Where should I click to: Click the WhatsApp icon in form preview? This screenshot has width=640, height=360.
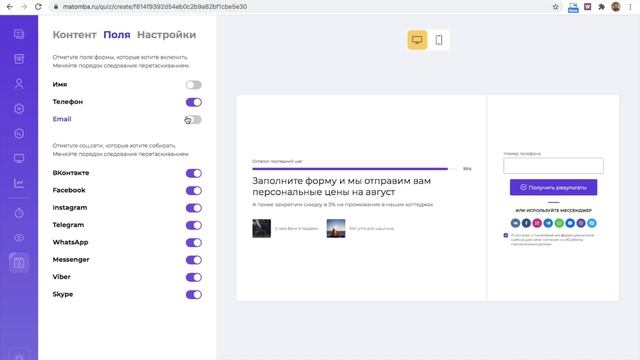tap(559, 223)
